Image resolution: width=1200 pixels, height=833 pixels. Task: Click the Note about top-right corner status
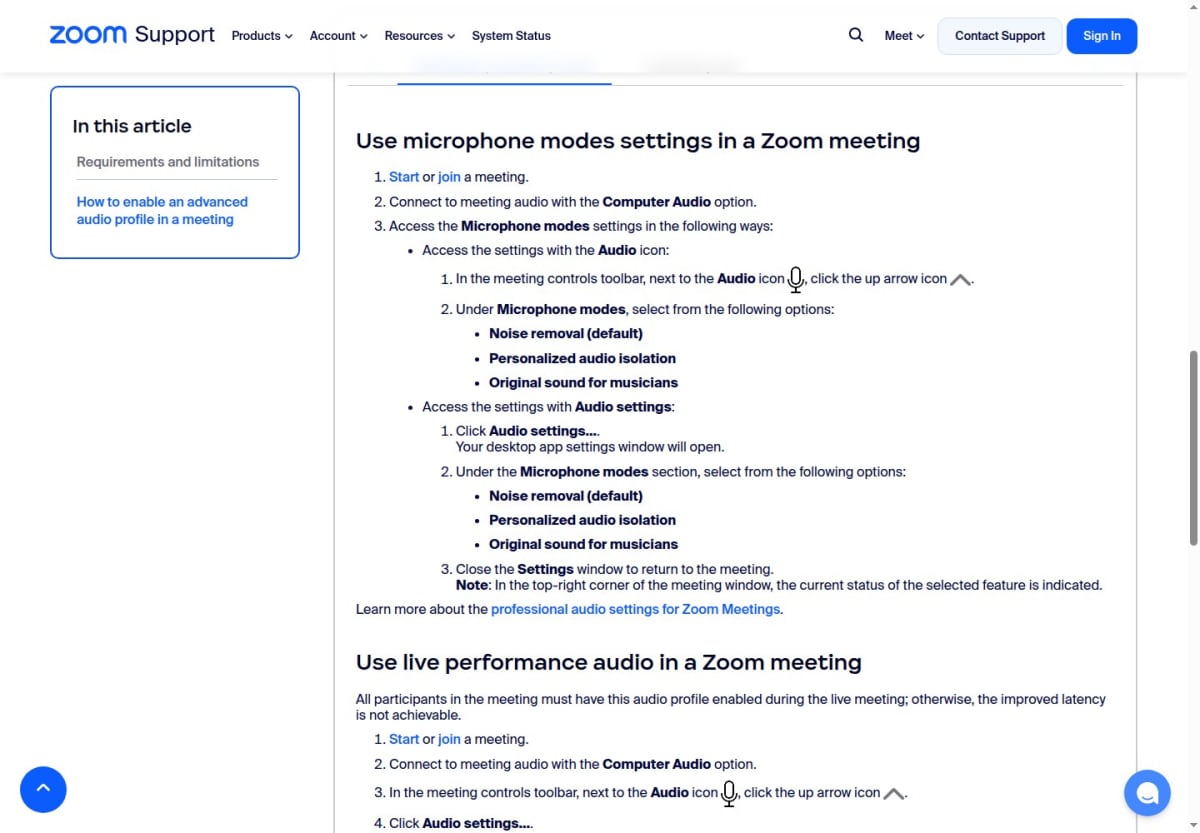pyautogui.click(x=779, y=585)
